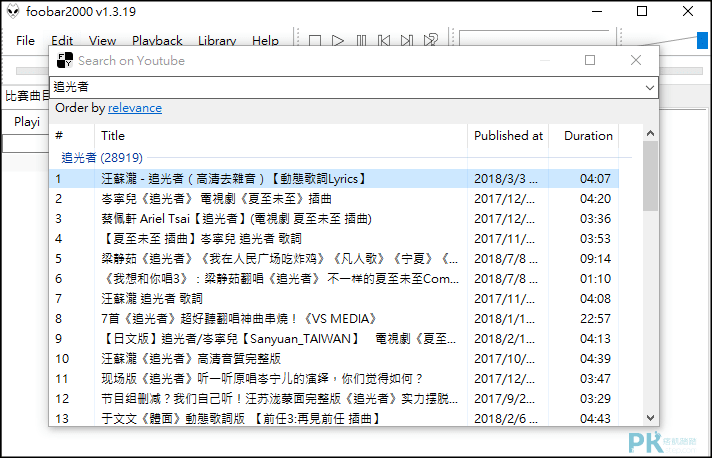Click the 01:10 duration cell
The height and width of the screenshot is (458, 712).
click(595, 279)
